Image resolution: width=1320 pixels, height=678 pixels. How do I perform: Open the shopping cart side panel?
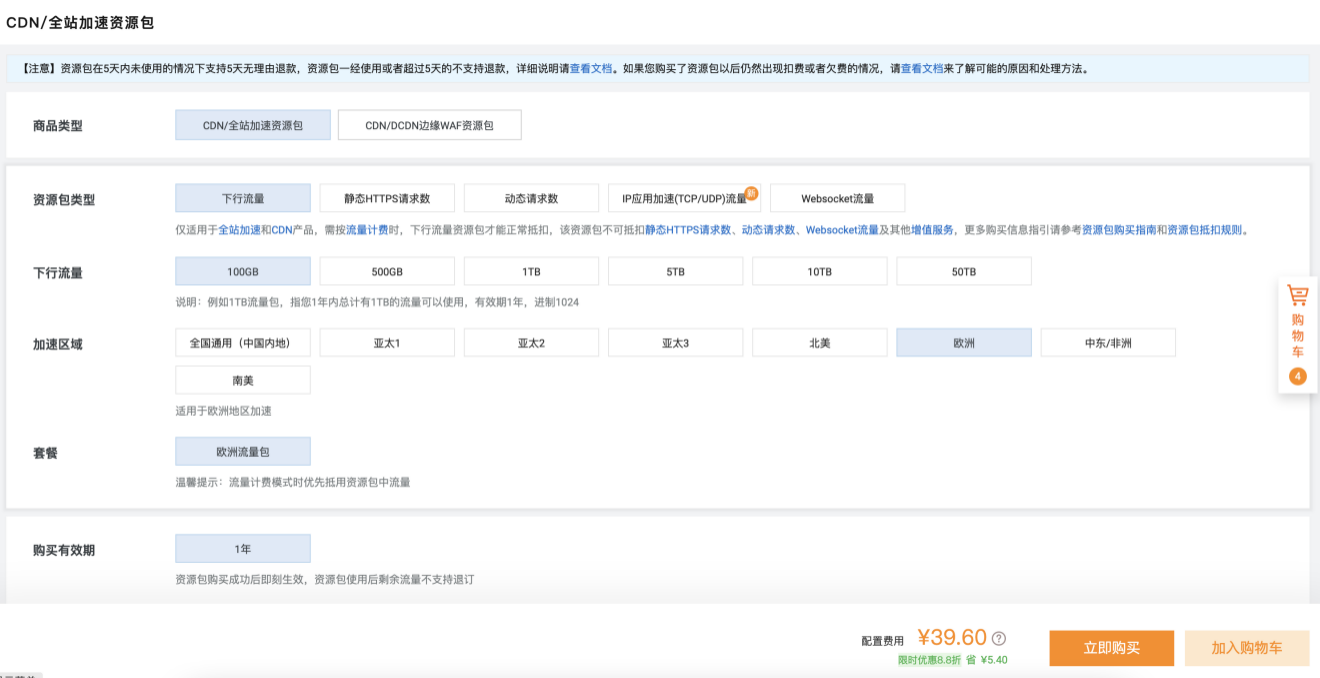(1297, 322)
